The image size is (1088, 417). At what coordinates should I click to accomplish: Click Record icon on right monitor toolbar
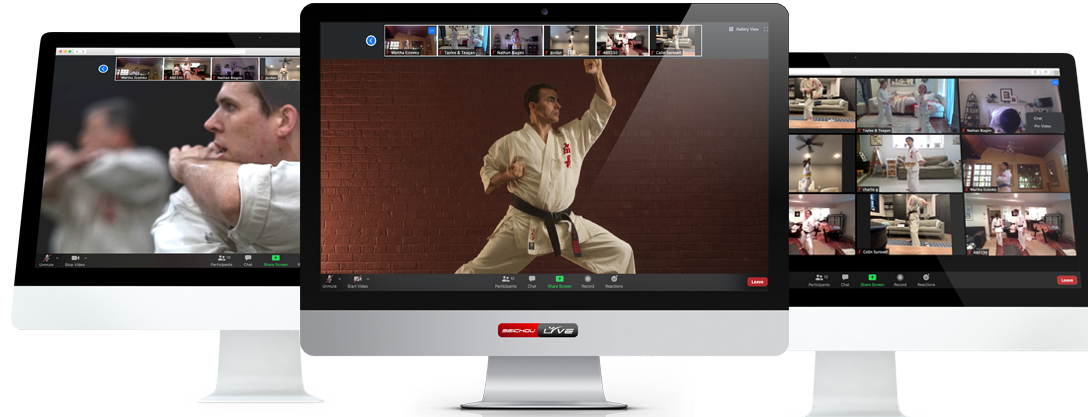click(900, 279)
